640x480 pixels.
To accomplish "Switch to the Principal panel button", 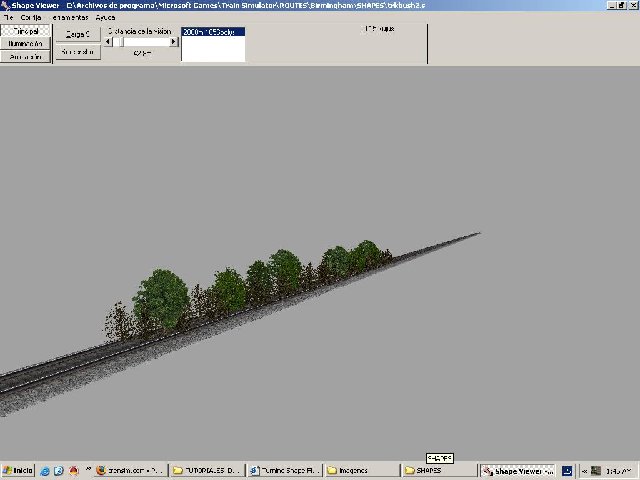I will pos(26,31).
